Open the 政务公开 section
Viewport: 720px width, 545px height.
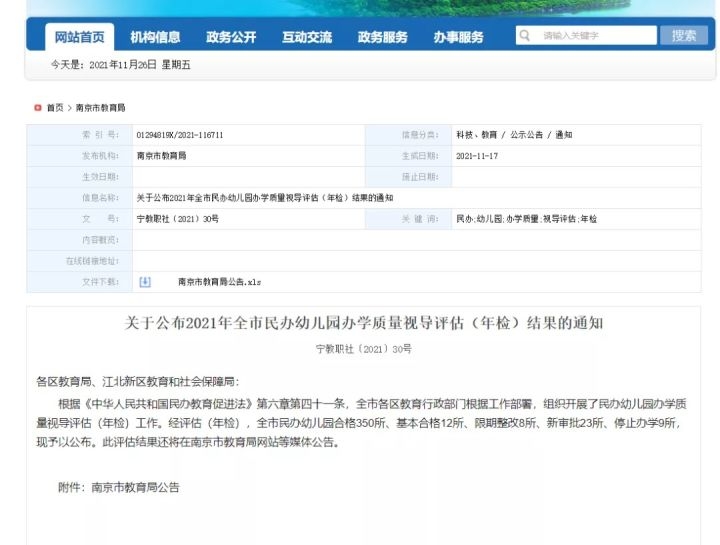[x=231, y=37]
